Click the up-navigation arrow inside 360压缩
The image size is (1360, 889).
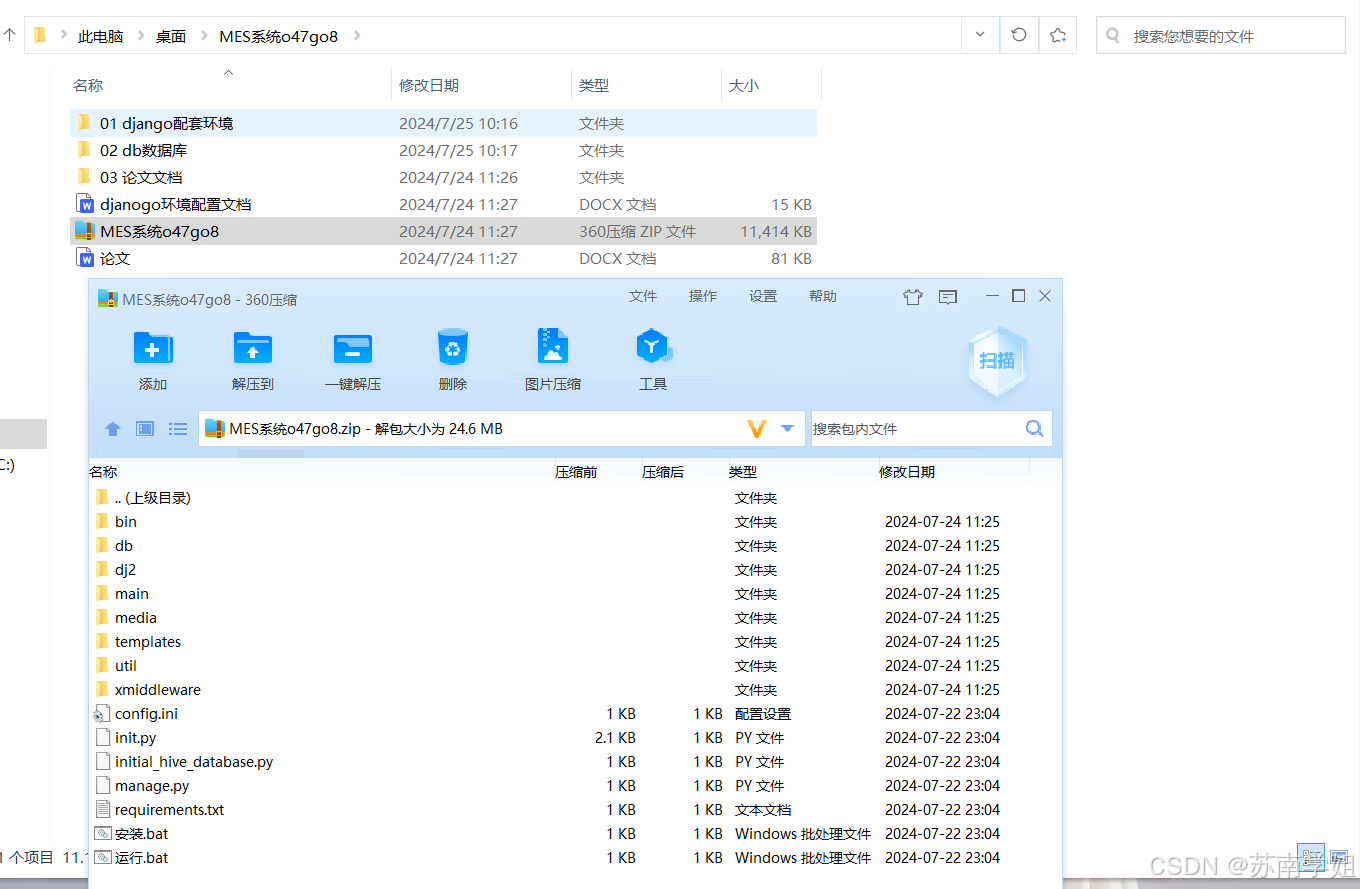point(112,427)
